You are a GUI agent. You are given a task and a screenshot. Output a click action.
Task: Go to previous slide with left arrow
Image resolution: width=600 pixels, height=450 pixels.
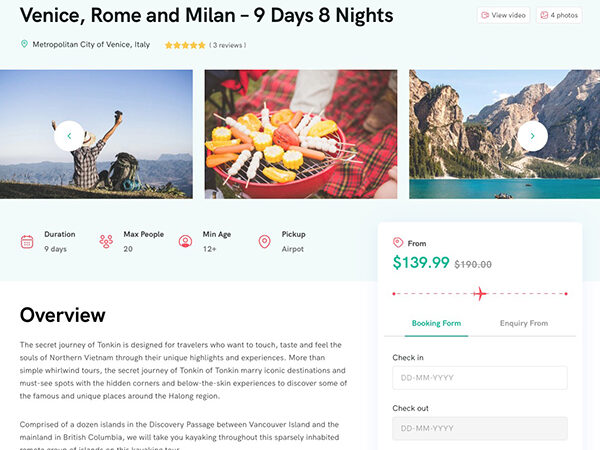pyautogui.click(x=69, y=136)
